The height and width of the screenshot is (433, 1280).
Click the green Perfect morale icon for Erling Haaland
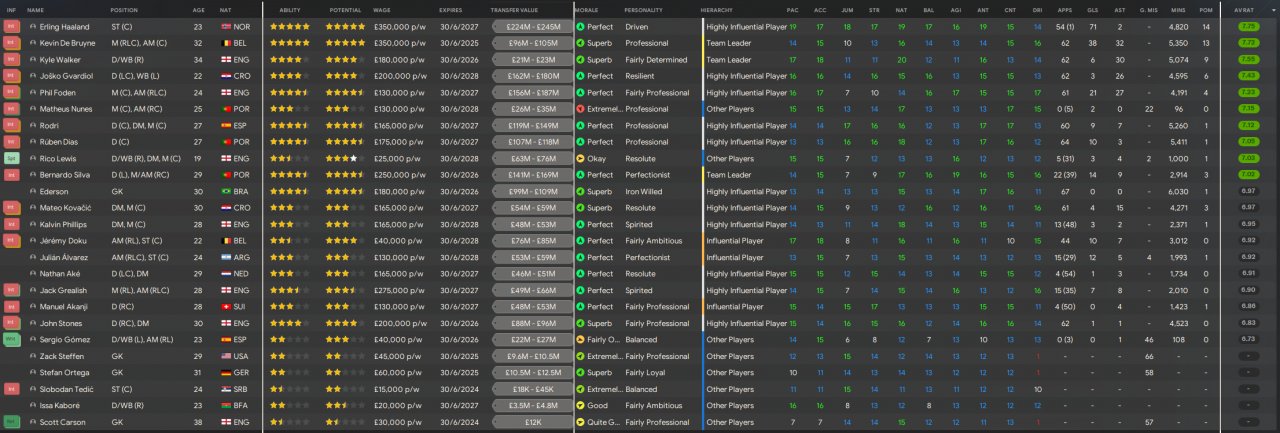581,27
